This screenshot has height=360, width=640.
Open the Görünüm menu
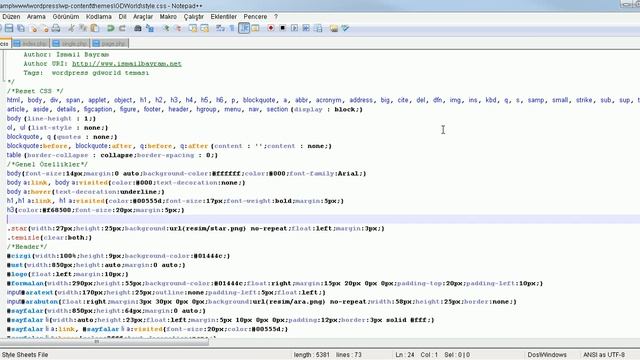(66, 17)
